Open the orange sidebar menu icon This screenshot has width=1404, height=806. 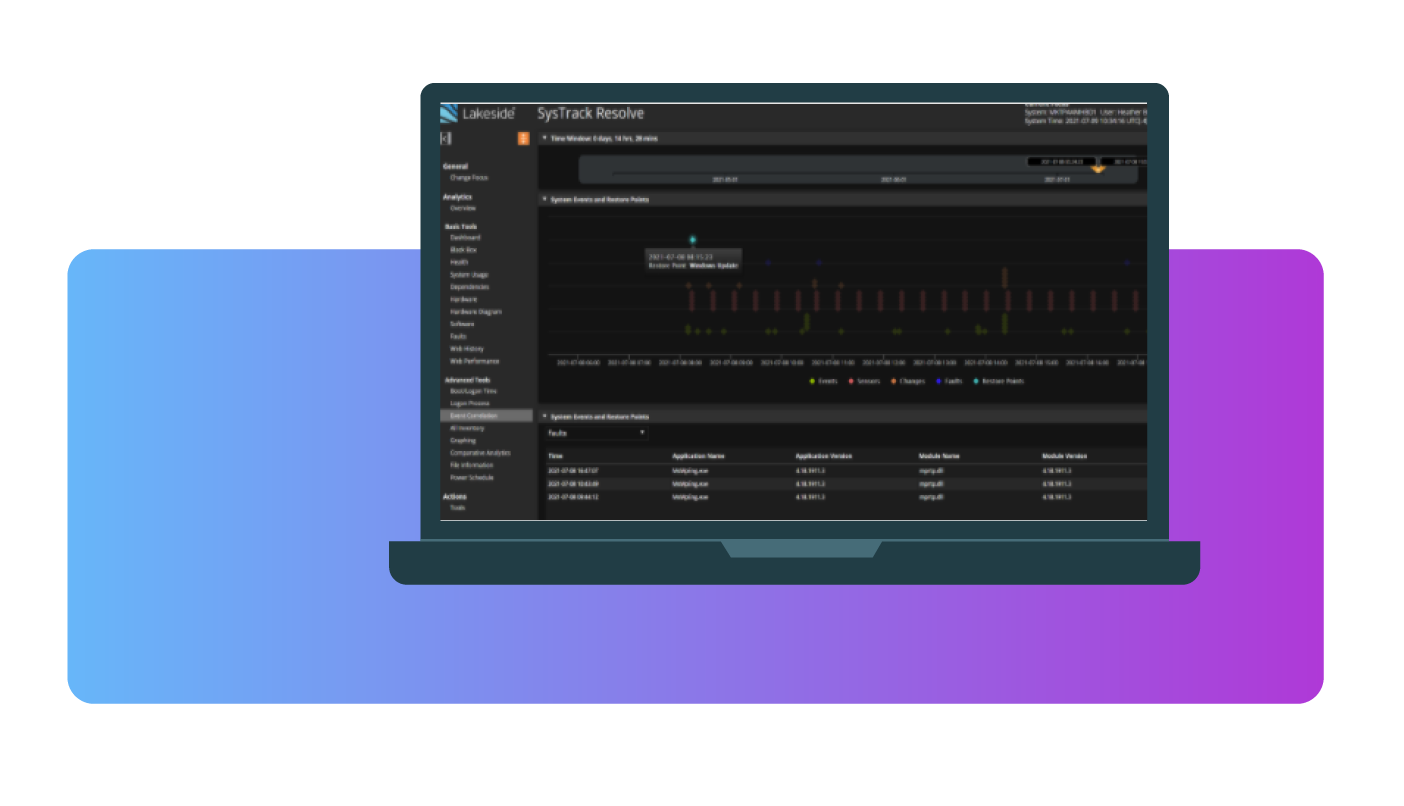pos(523,139)
